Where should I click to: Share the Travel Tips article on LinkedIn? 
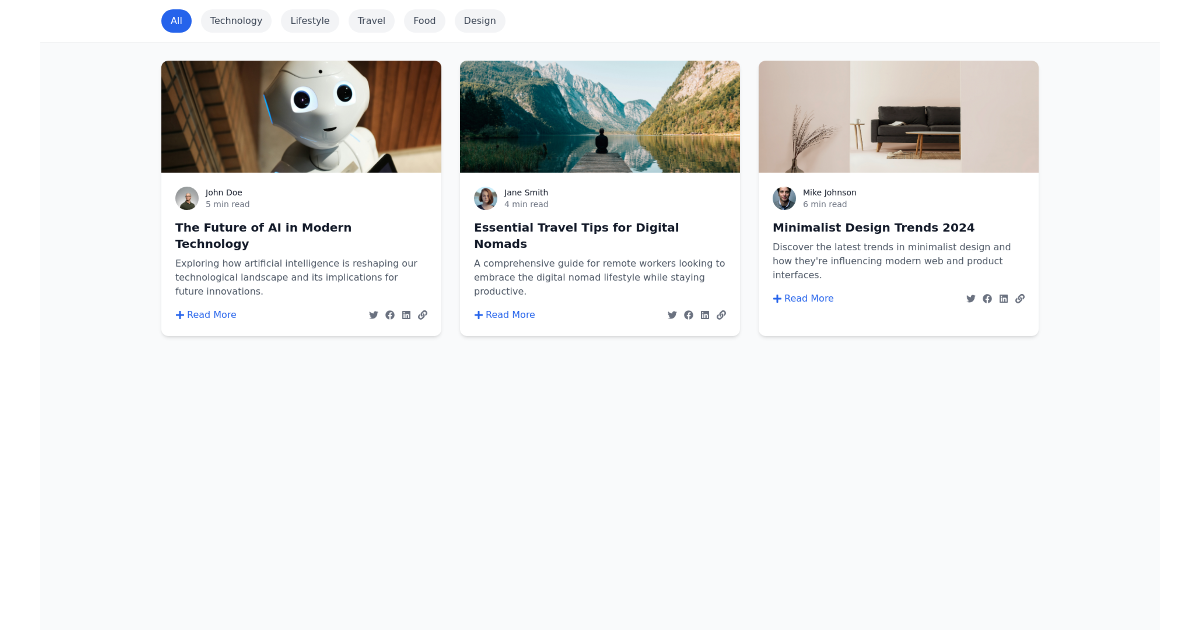(x=705, y=314)
